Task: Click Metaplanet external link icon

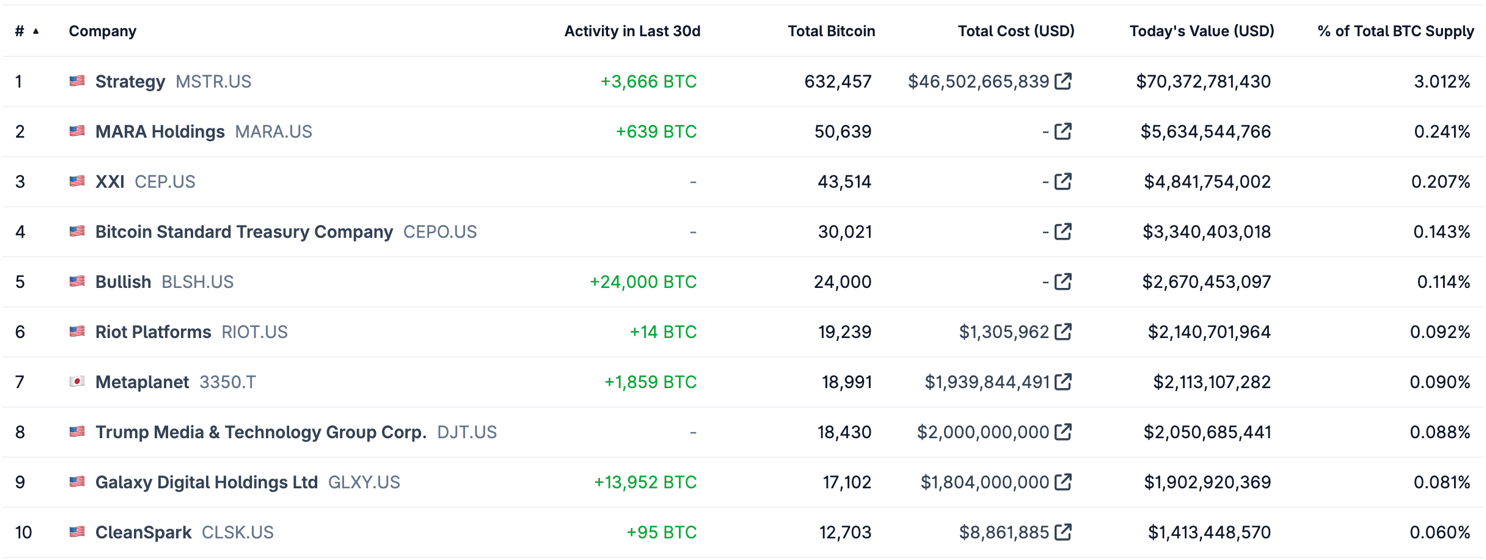Action: [1063, 381]
